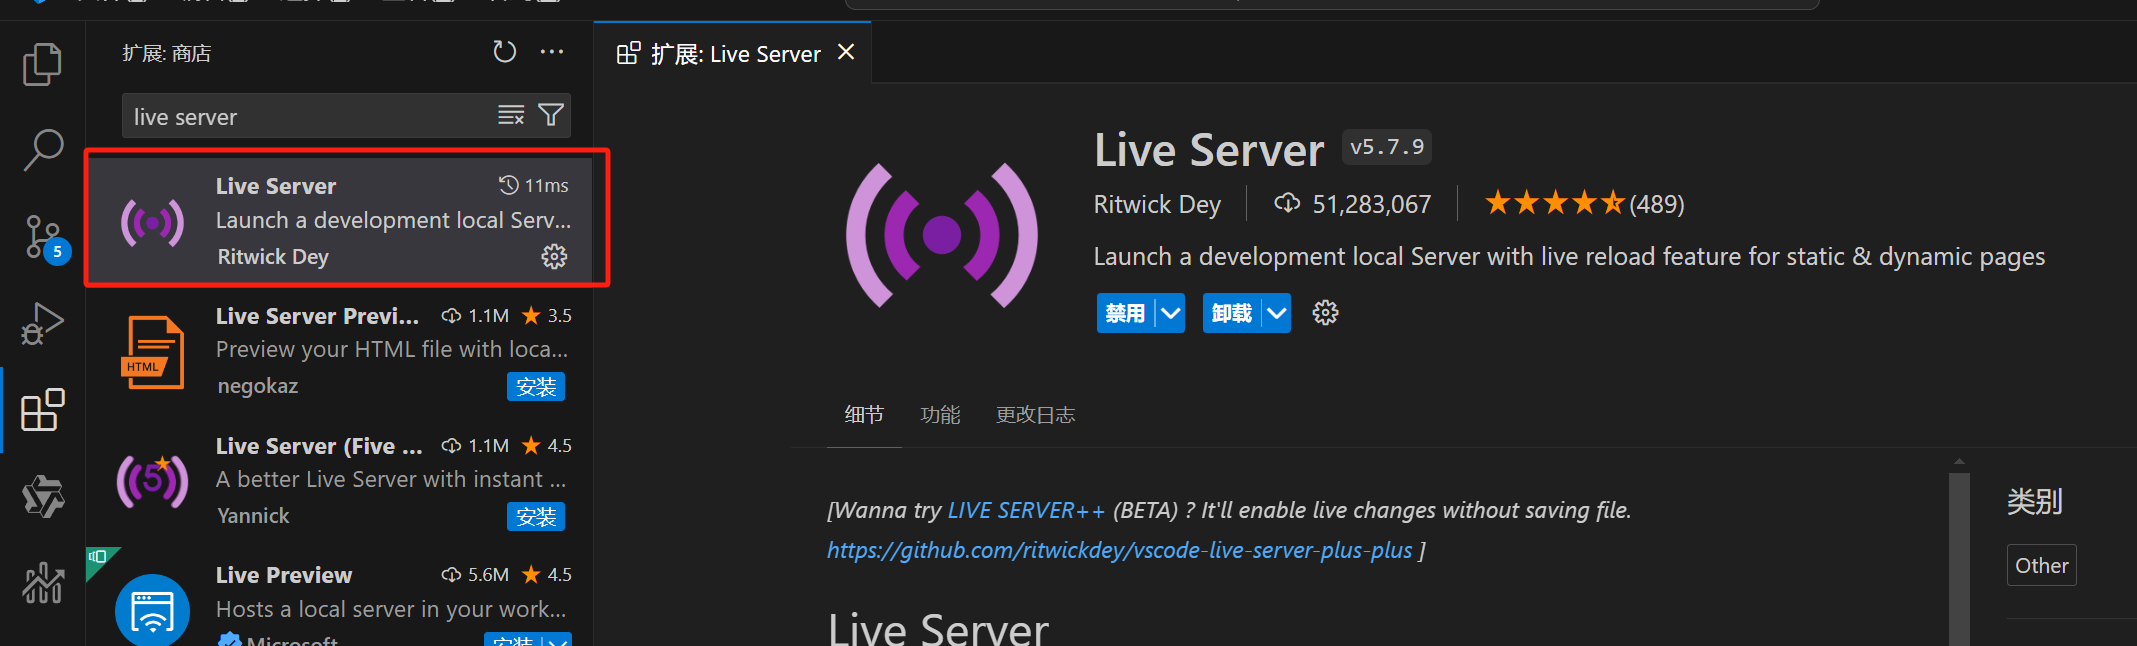This screenshot has height=646, width=2137.
Task: Click the Five Server list icon
Action: pyautogui.click(x=152, y=481)
